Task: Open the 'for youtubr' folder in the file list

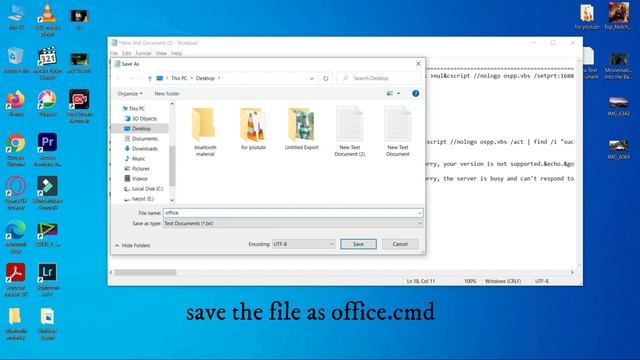Action: [253, 129]
